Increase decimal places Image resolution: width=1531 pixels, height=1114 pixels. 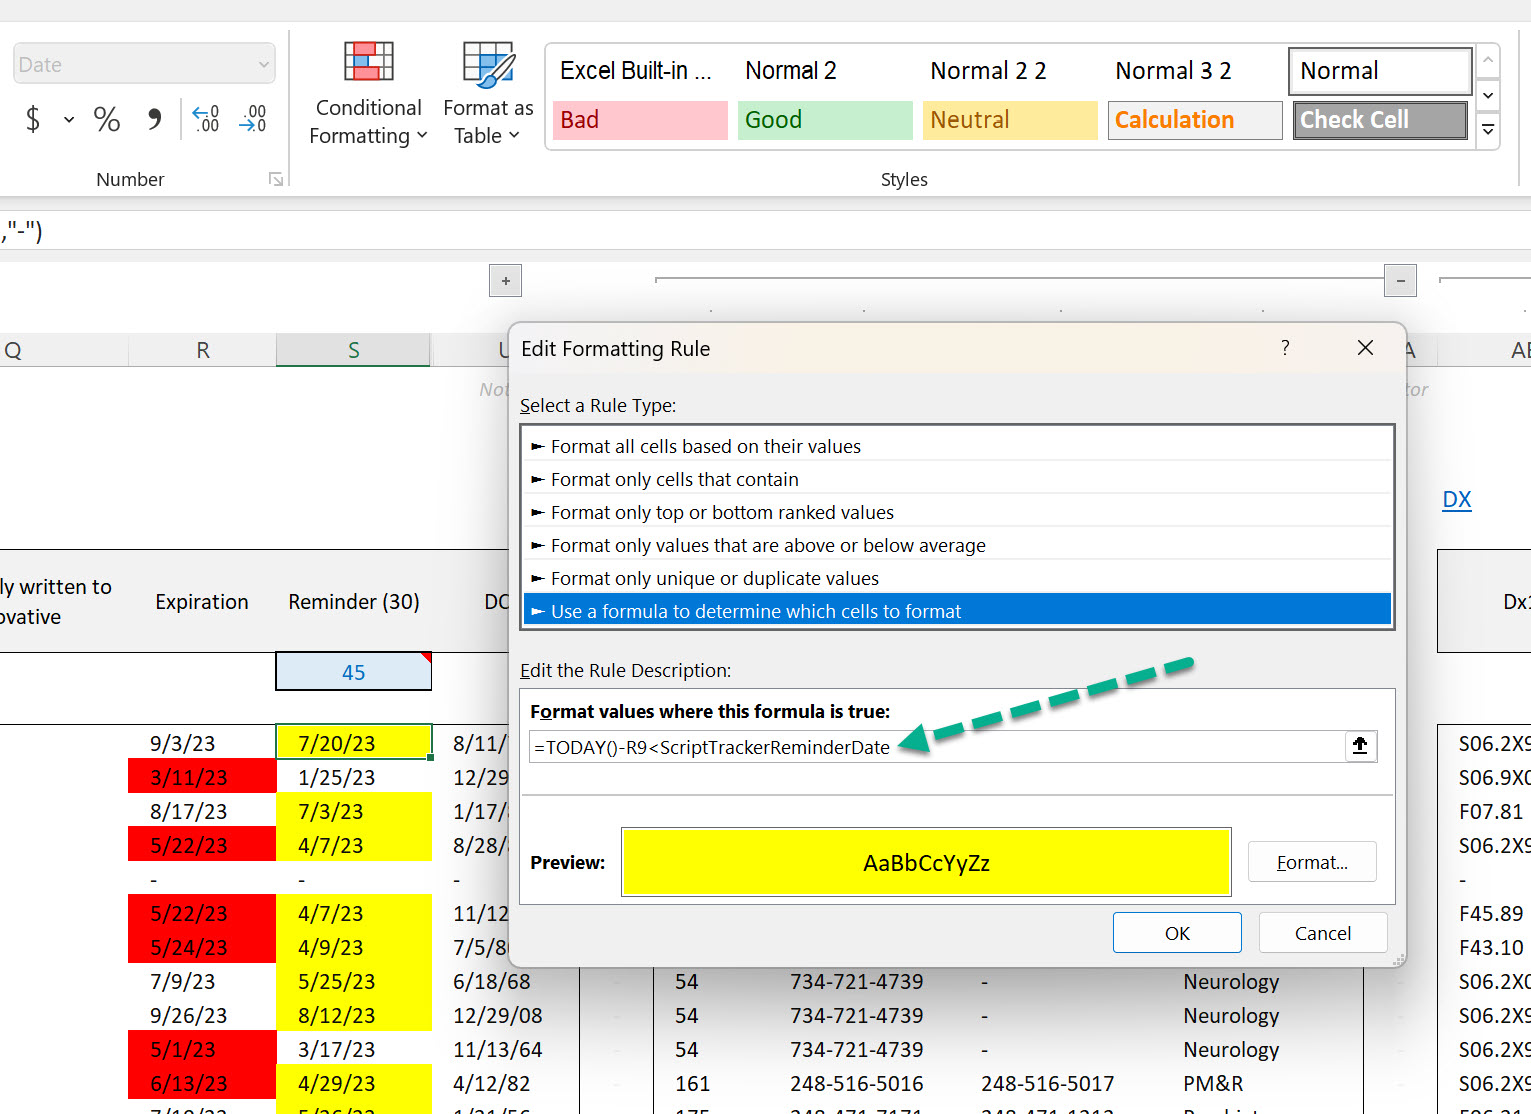coord(204,119)
